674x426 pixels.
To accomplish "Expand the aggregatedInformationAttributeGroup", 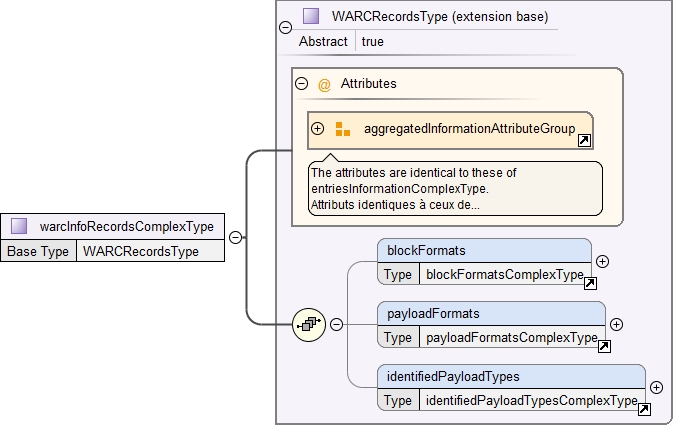I will point(317,128).
